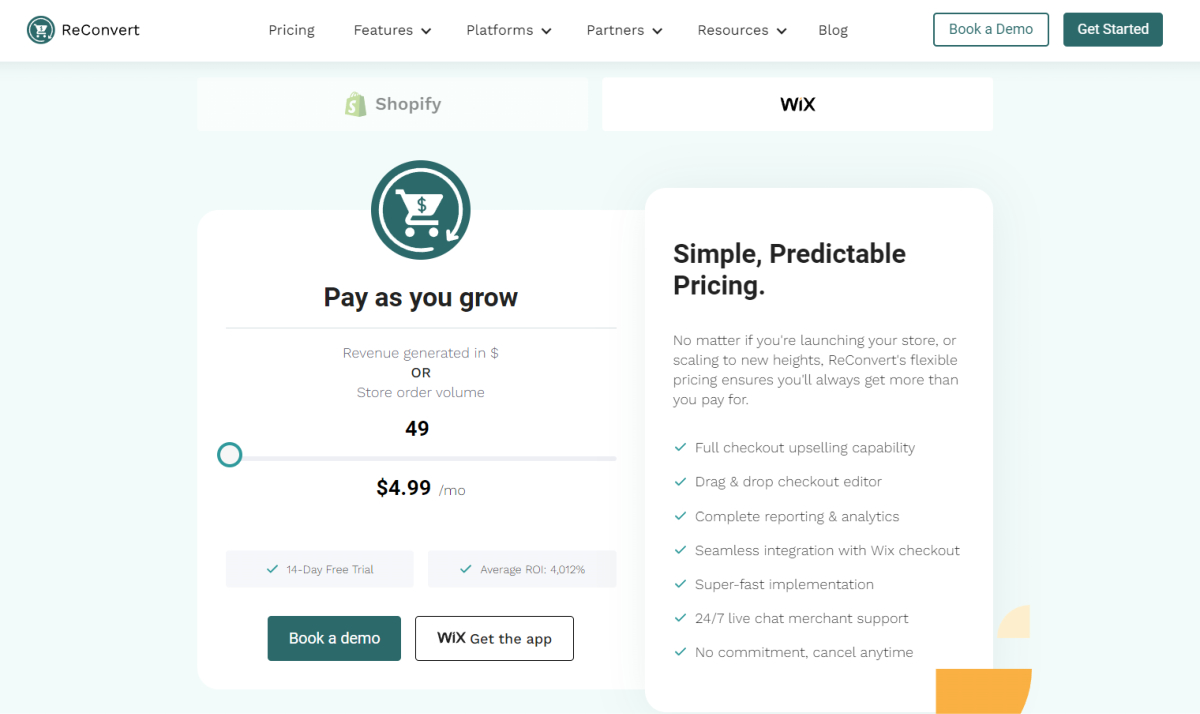
Task: Click the Shopify bag icon
Action: point(355,104)
